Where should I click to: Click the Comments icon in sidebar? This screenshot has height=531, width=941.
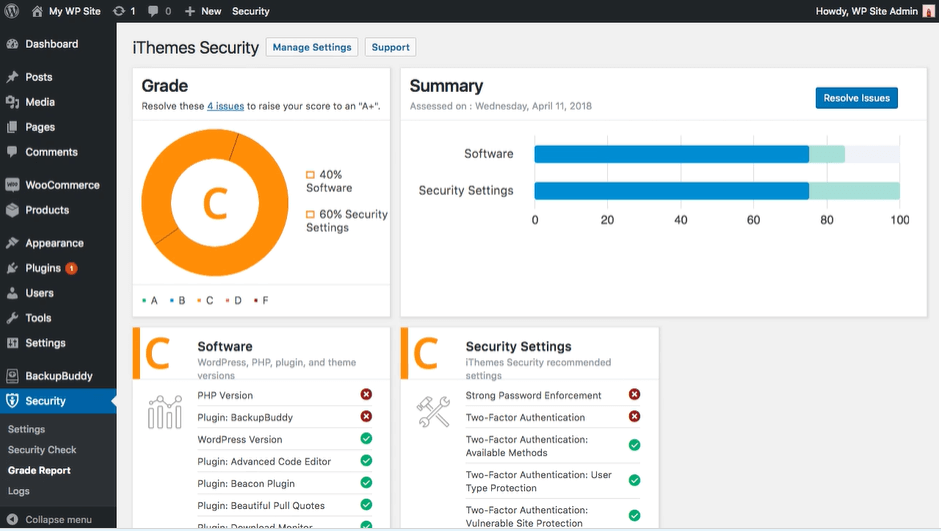pyautogui.click(x=12, y=152)
